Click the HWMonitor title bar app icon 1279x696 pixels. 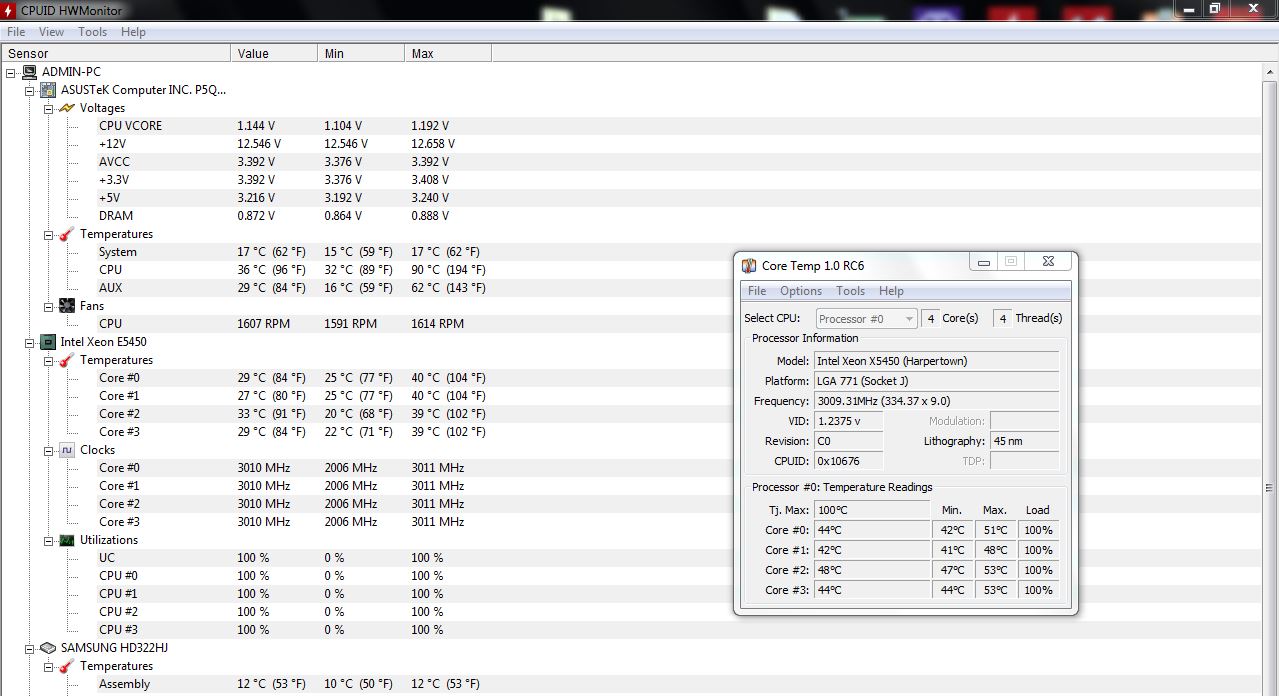coord(9,10)
